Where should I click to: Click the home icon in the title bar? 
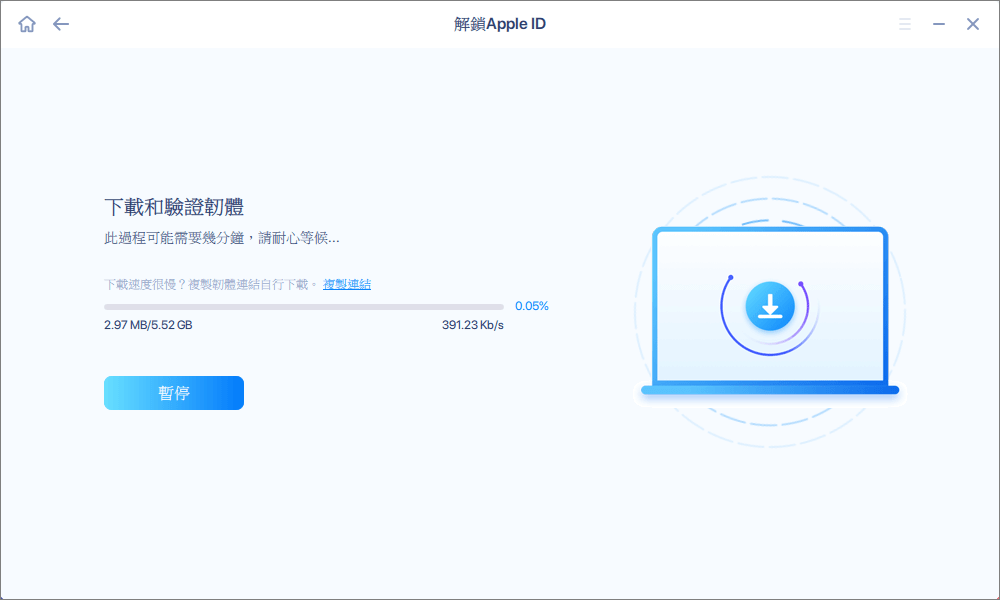pos(27,23)
